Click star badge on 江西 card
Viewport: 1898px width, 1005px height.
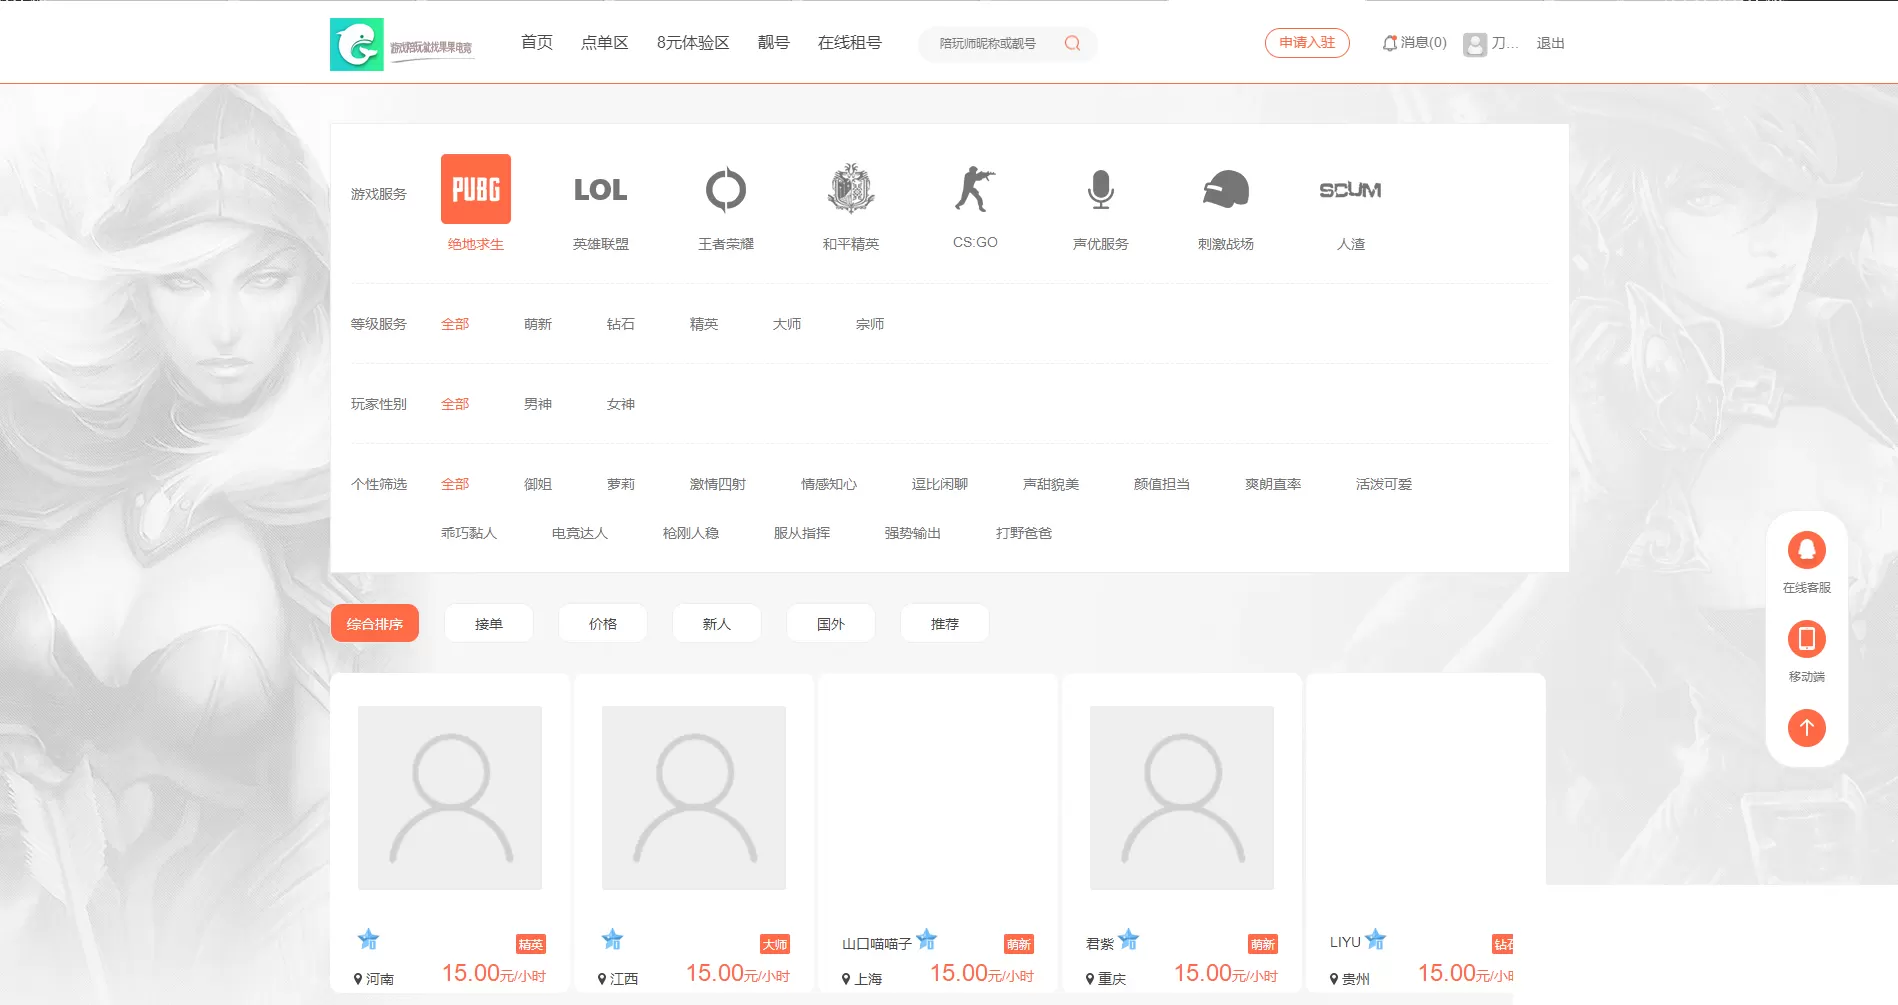pos(612,939)
